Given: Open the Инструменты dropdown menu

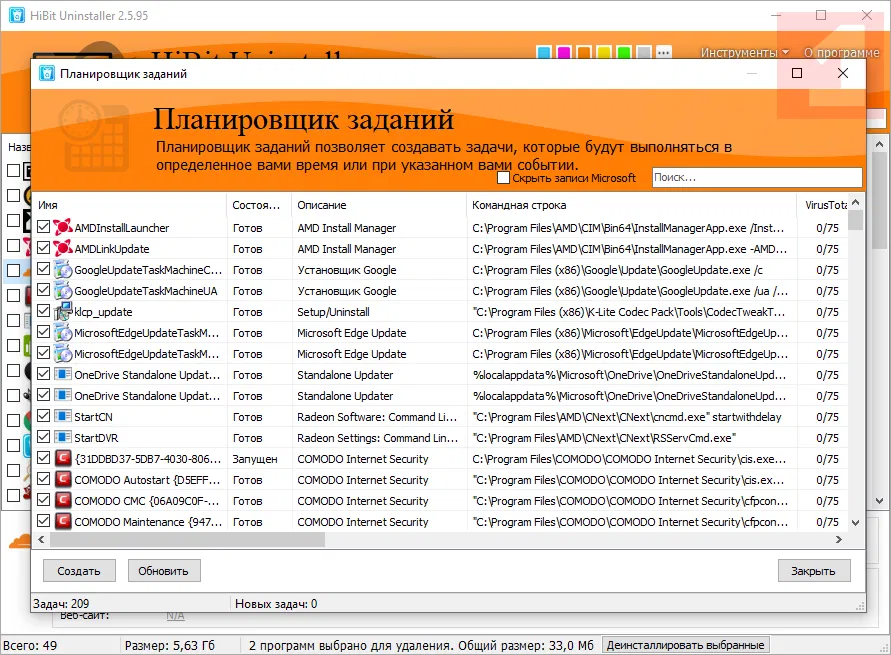Looking at the screenshot, I should click(x=744, y=52).
